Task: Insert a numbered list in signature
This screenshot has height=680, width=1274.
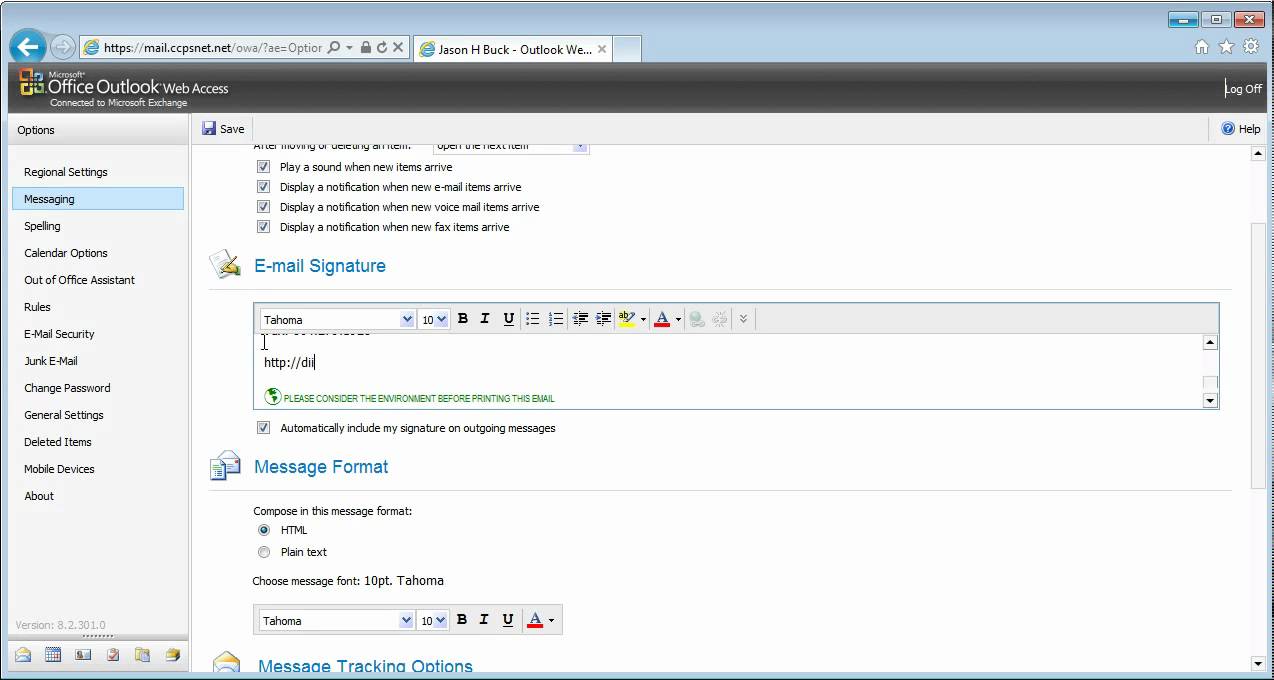Action: pos(556,319)
